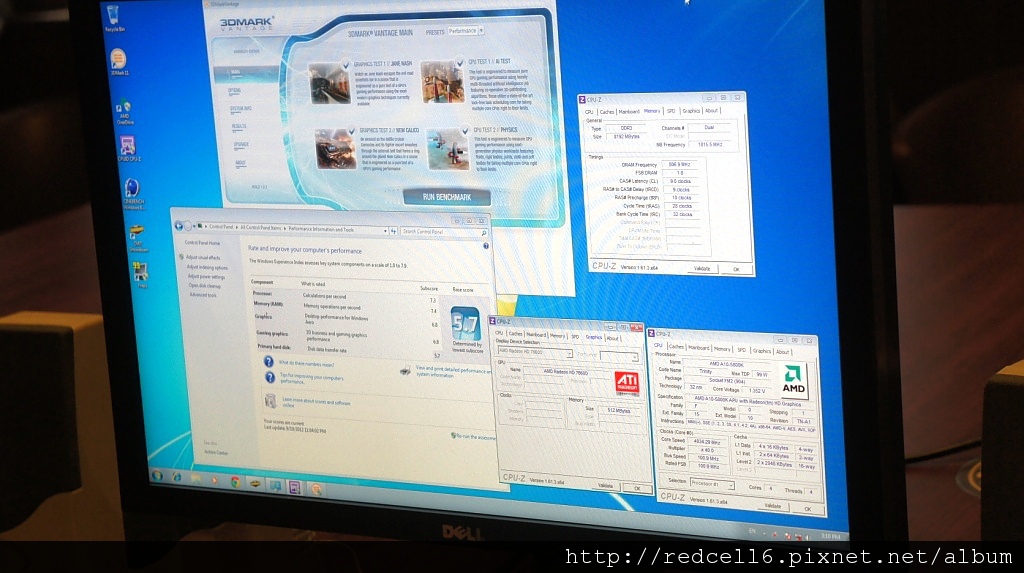
Task: Toggle the Graphics Test 2 New Calico checkbox
Action: click(x=351, y=131)
